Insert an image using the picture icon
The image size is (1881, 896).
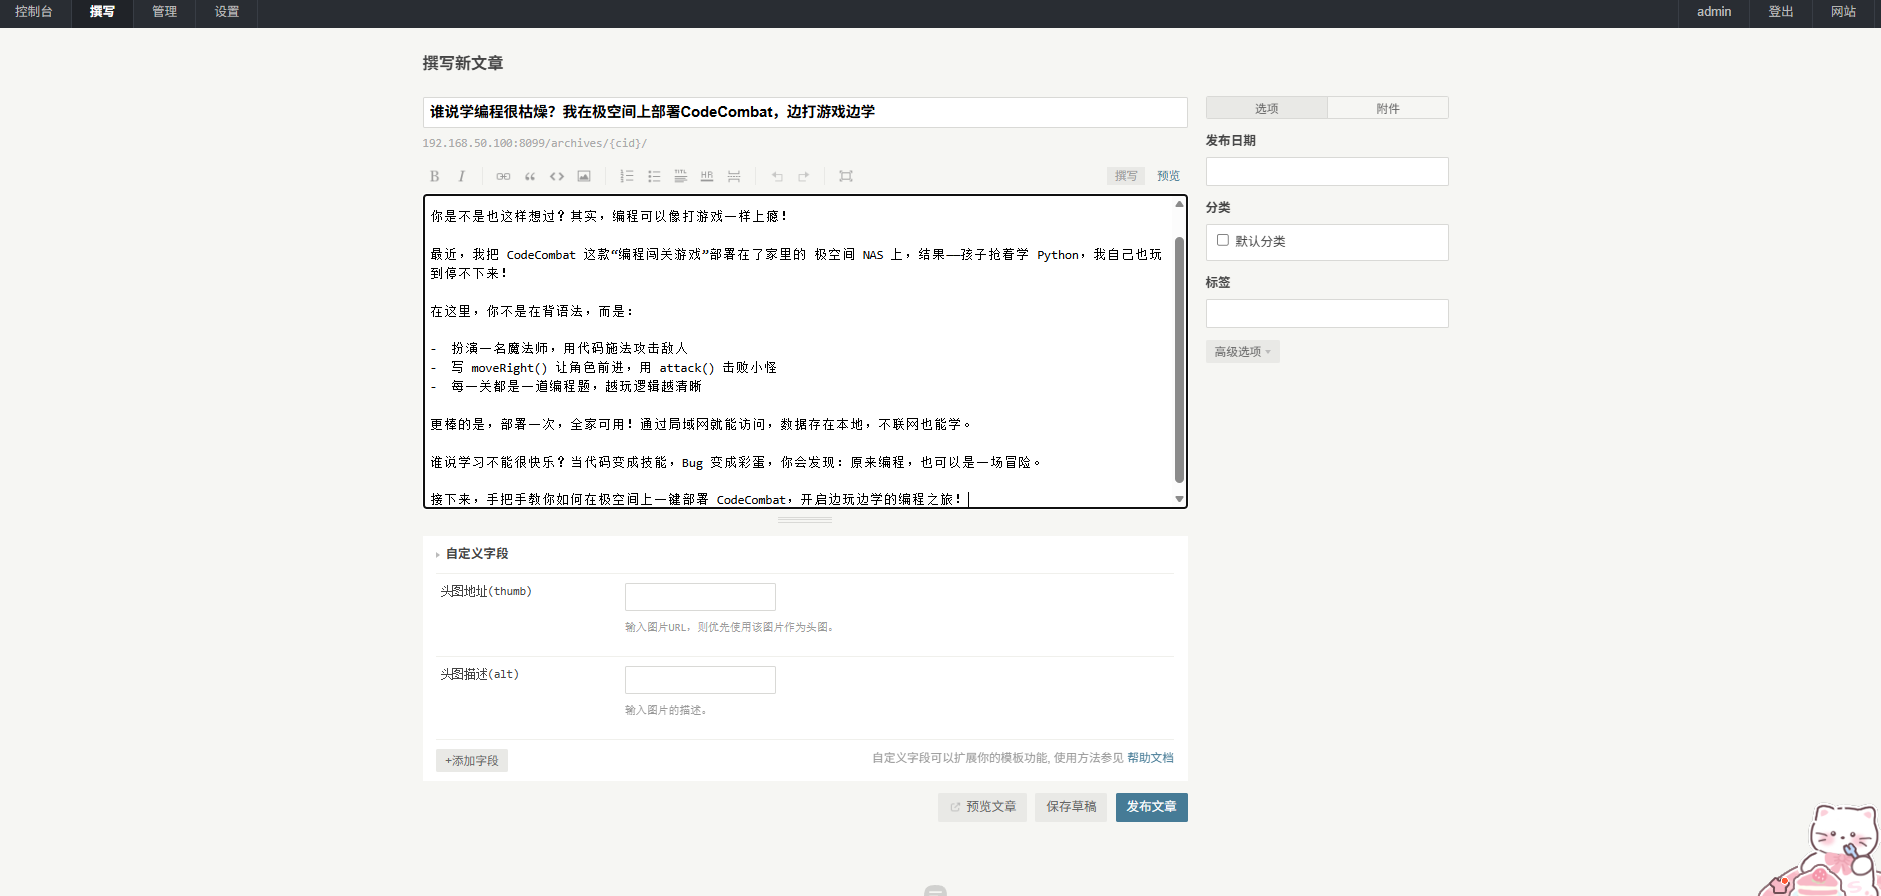coord(584,176)
